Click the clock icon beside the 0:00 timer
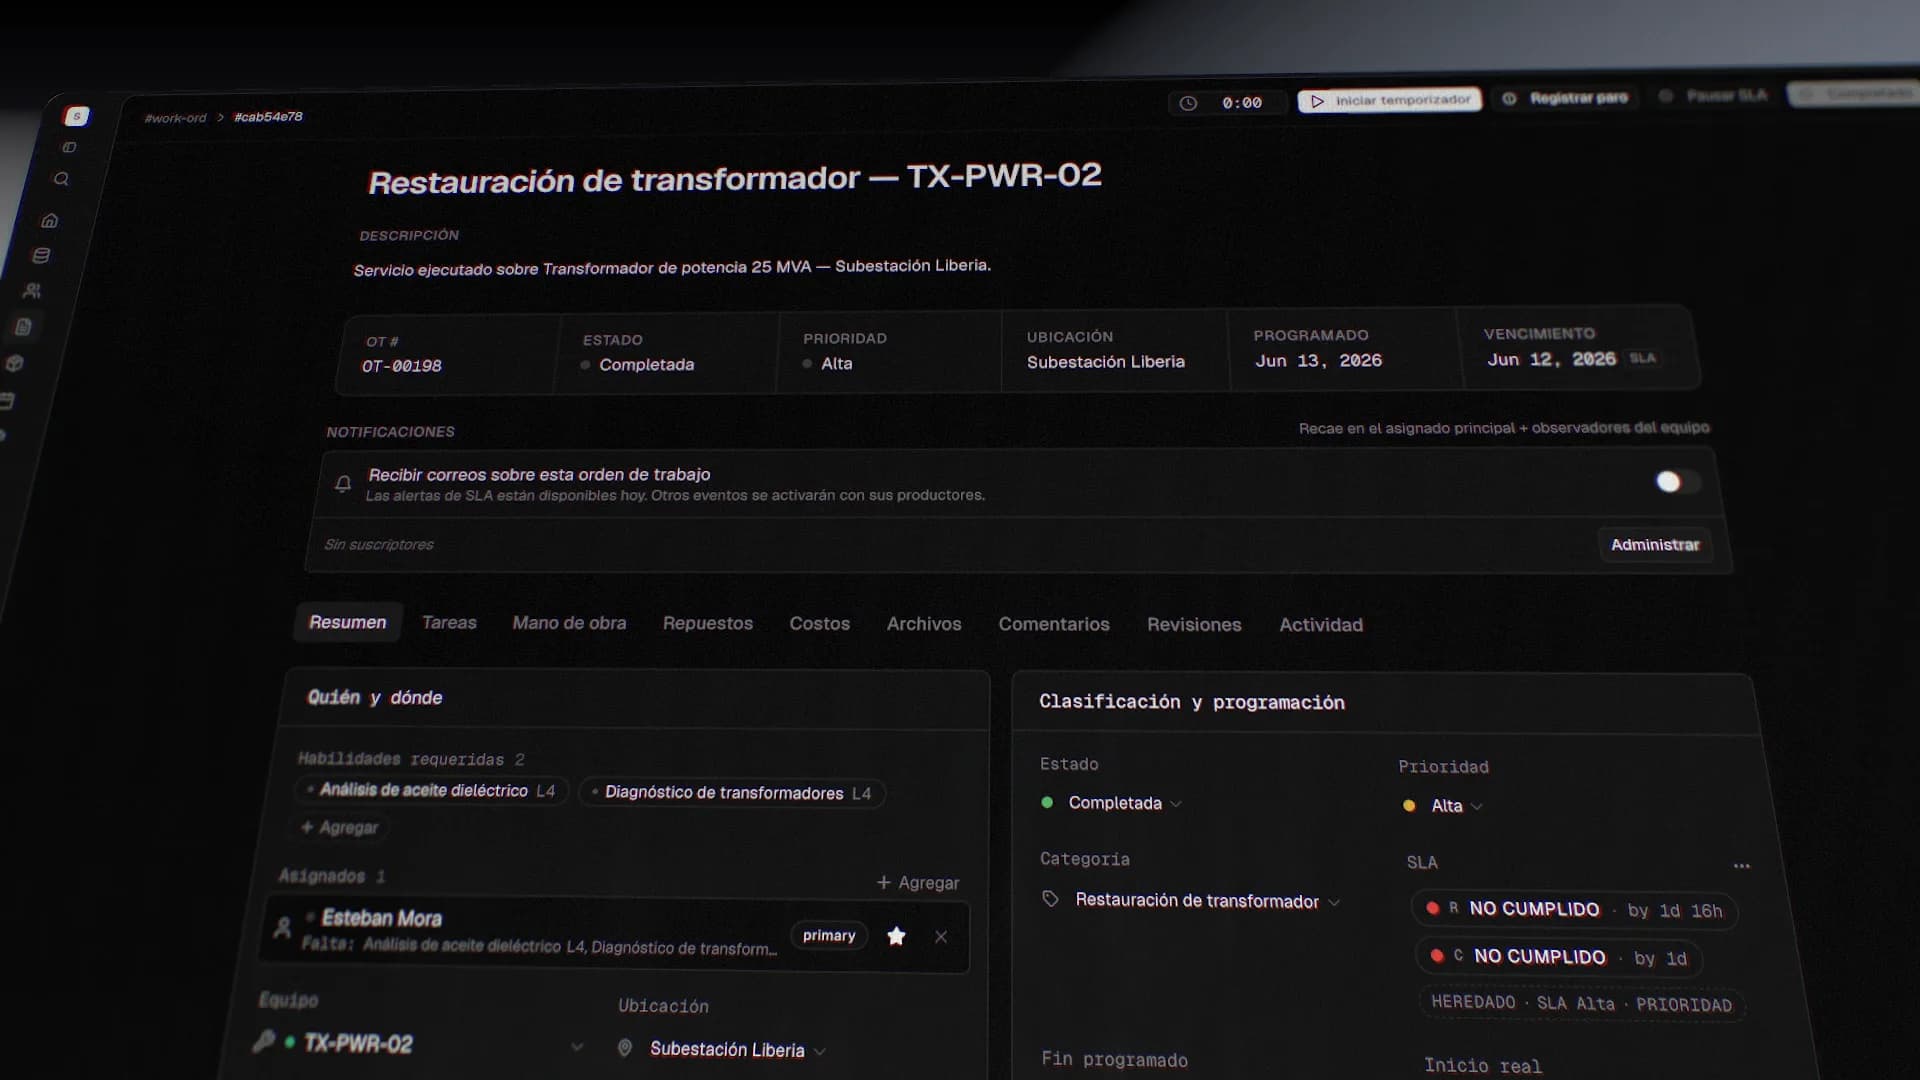The image size is (1920, 1080). click(x=1188, y=103)
